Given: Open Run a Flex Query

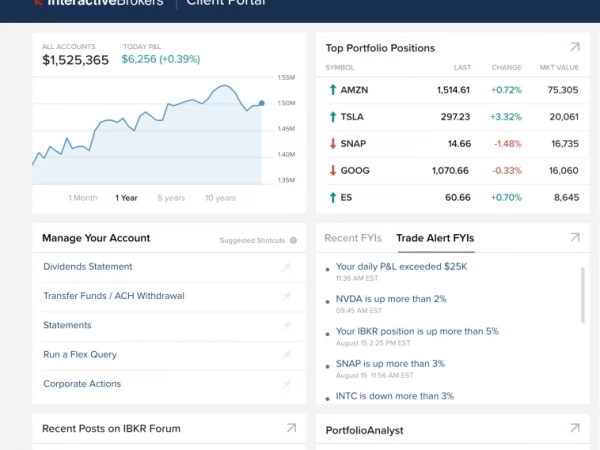Looking at the screenshot, I should pyautogui.click(x=80, y=354).
